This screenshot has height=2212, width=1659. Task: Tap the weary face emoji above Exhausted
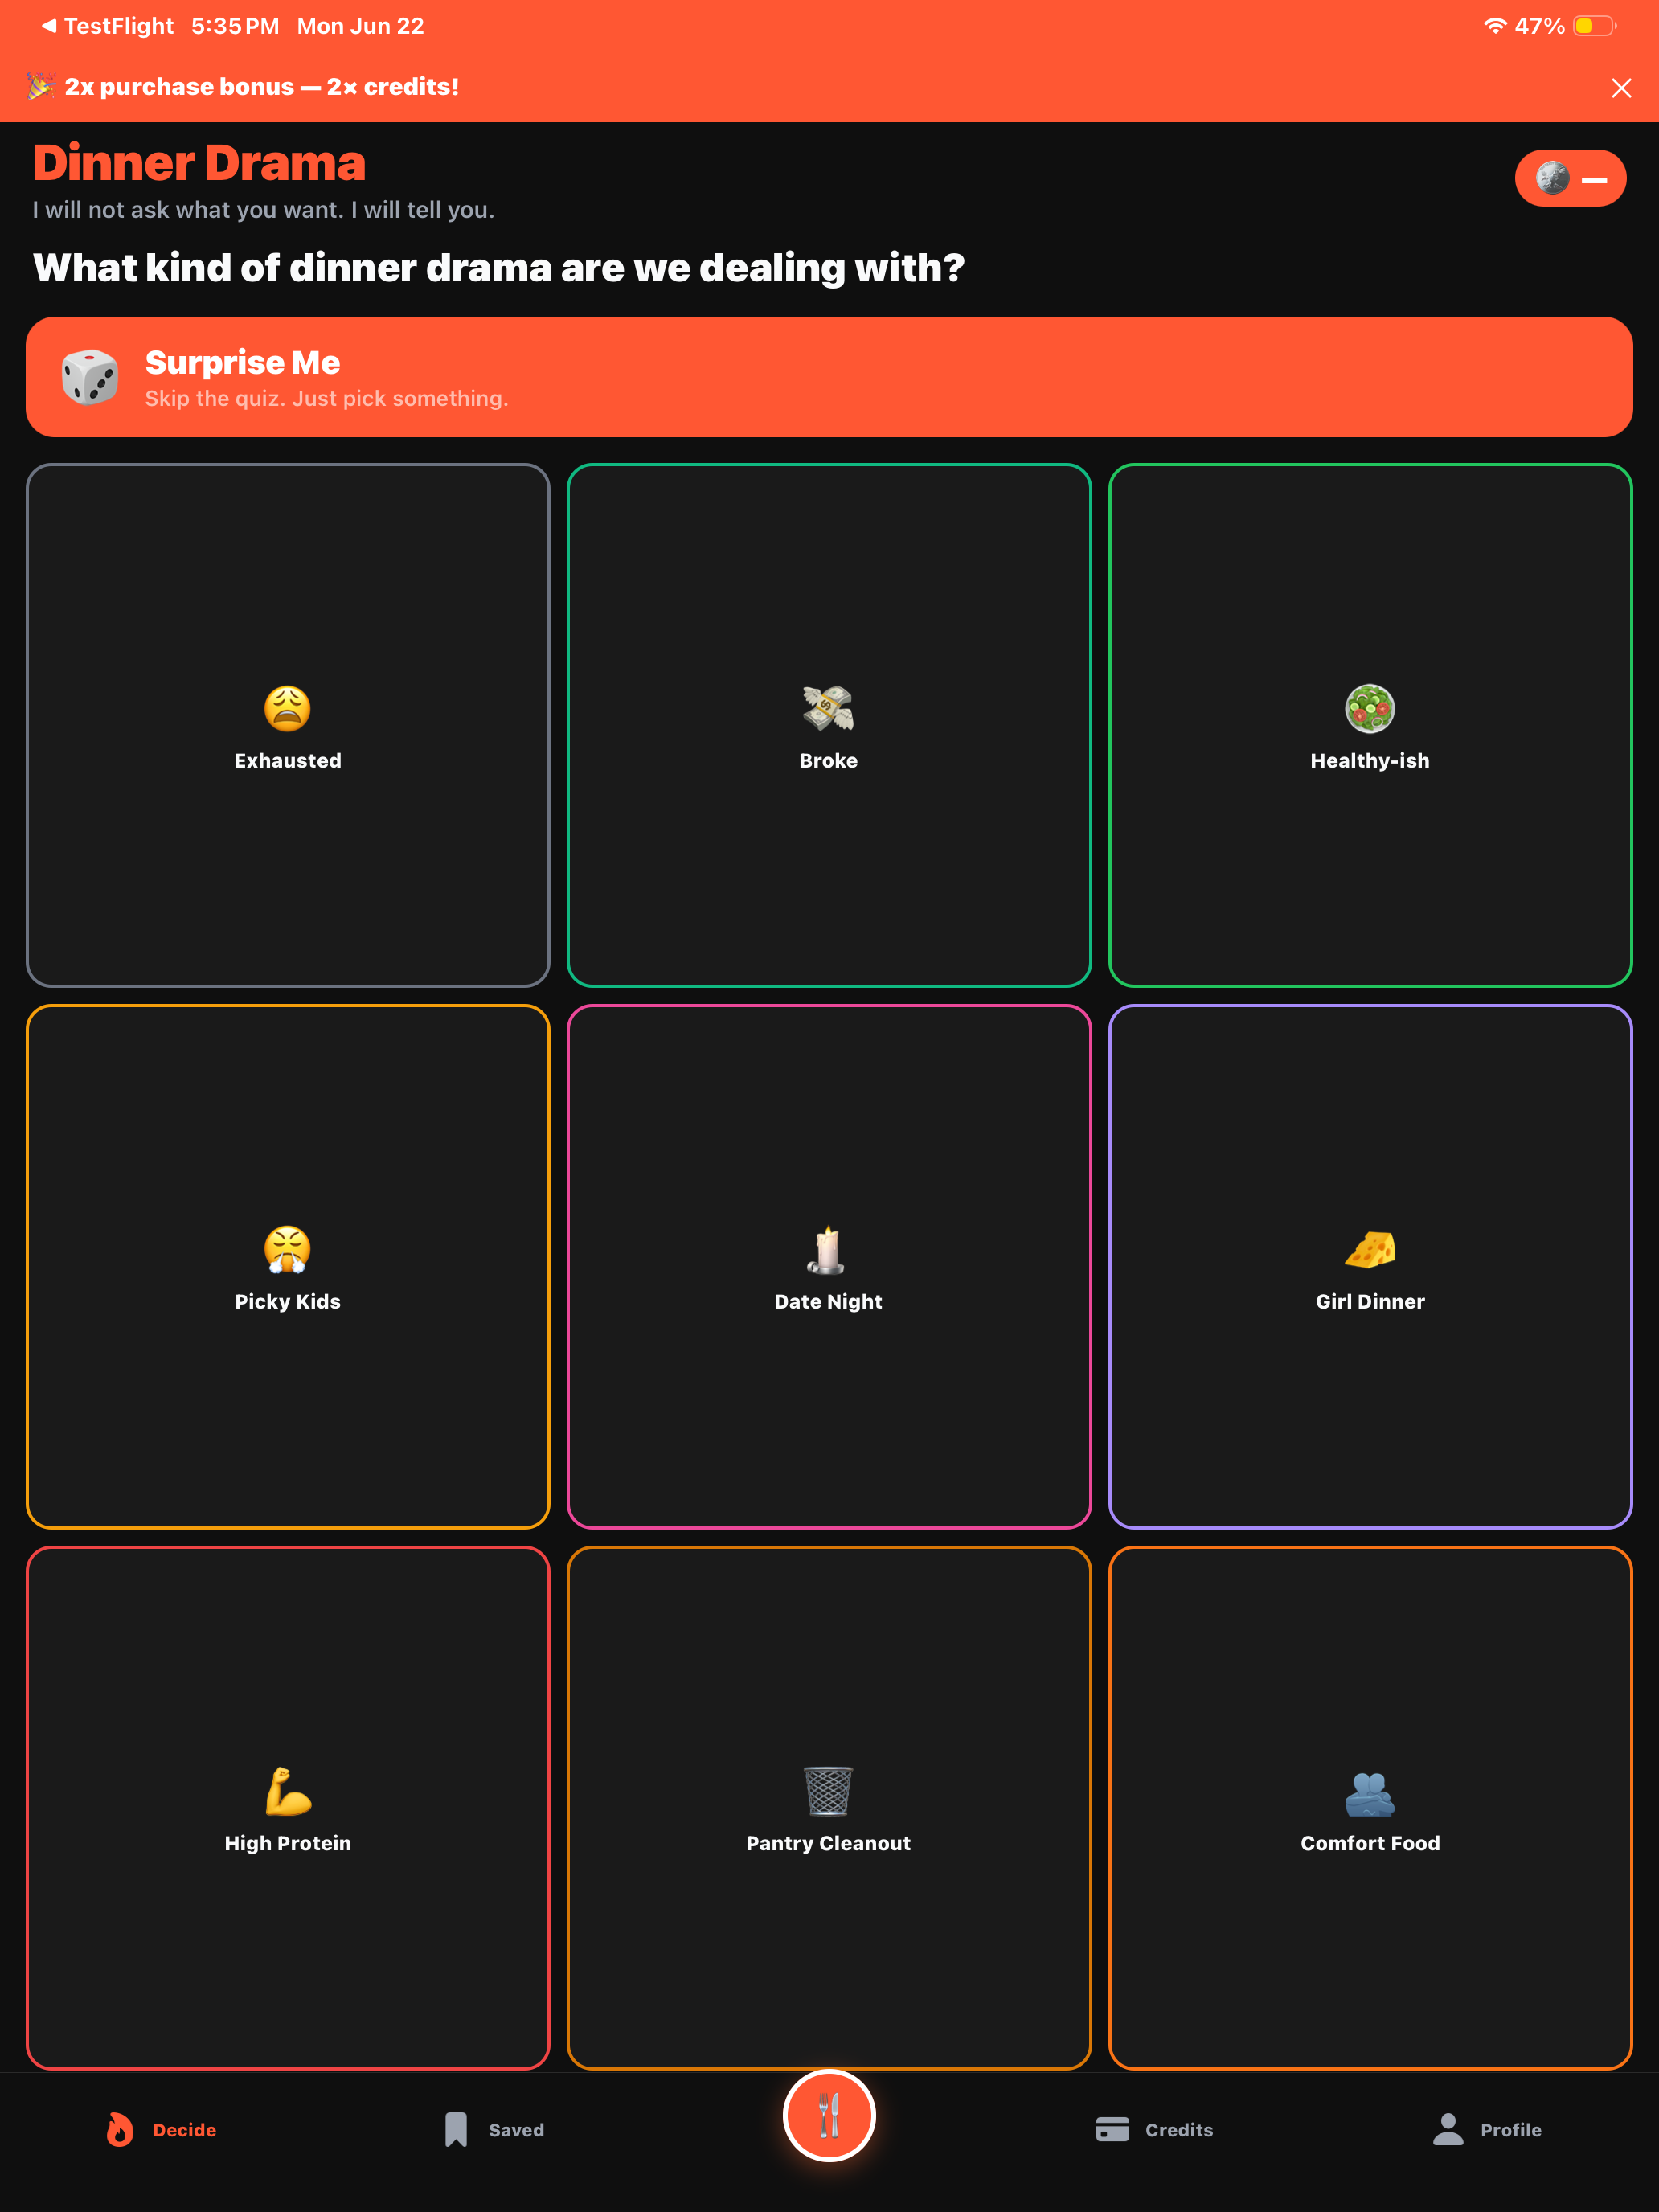[287, 708]
